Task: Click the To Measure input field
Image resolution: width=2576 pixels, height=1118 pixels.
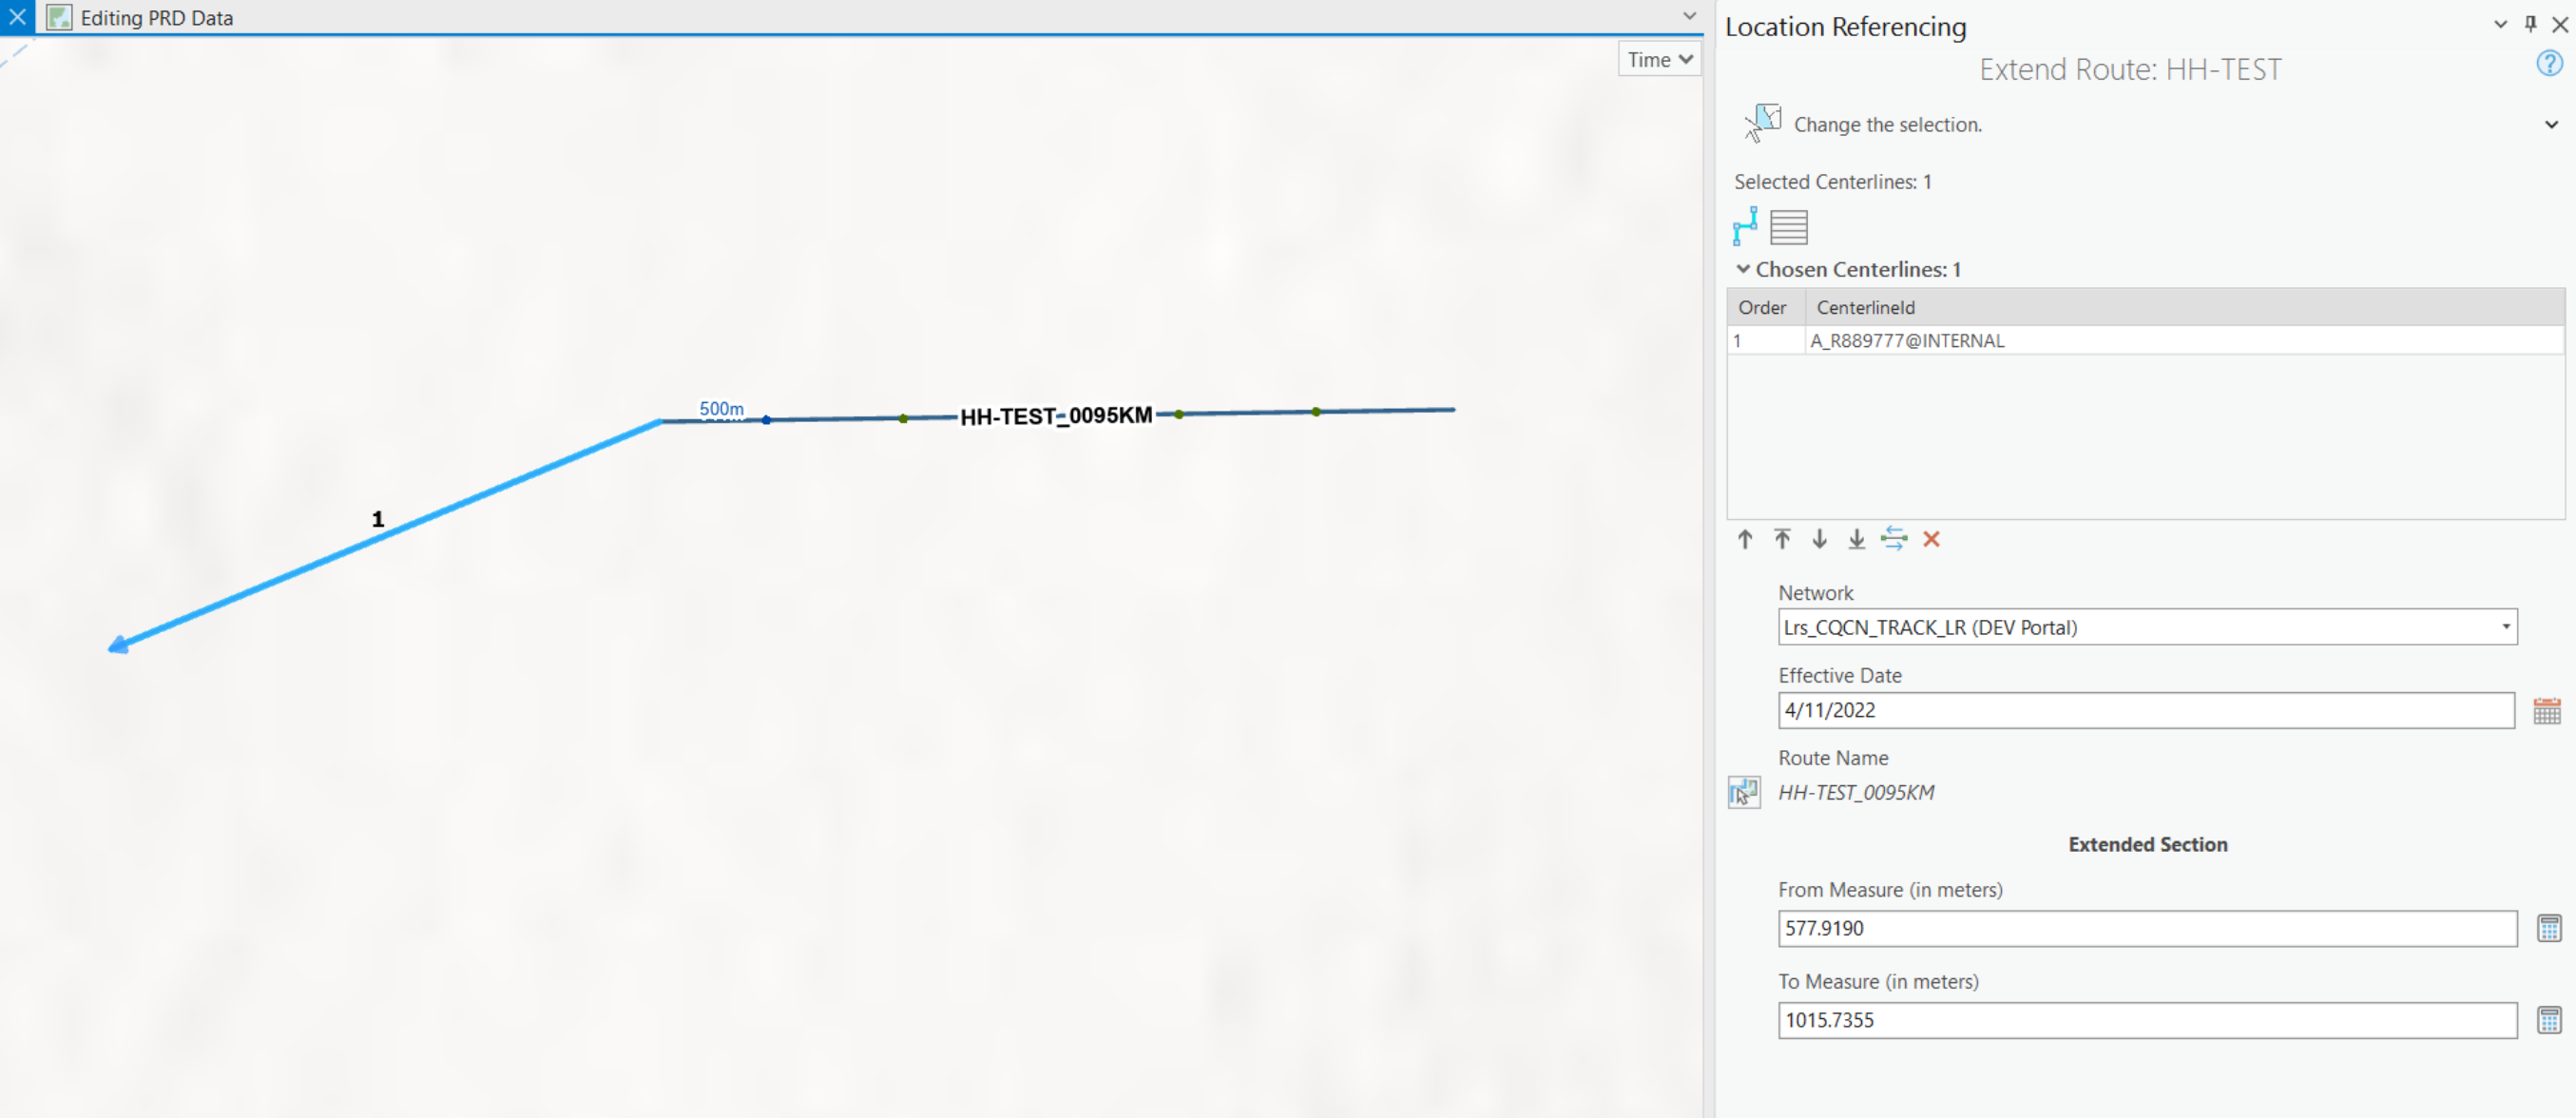Action: coord(2146,1021)
